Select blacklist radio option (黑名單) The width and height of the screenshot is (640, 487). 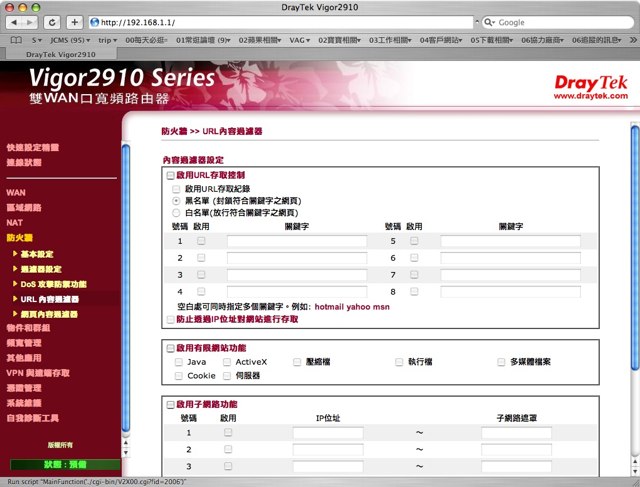click(x=176, y=201)
